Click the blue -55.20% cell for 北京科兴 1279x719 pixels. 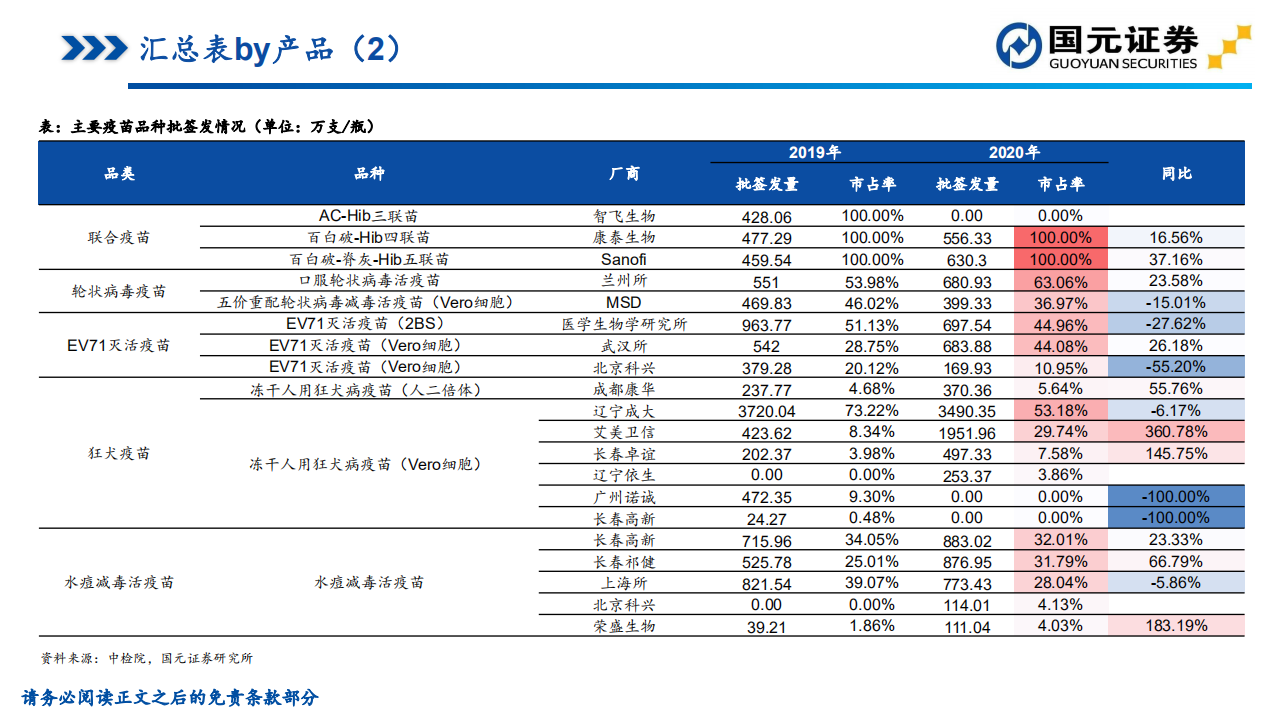click(x=1176, y=367)
